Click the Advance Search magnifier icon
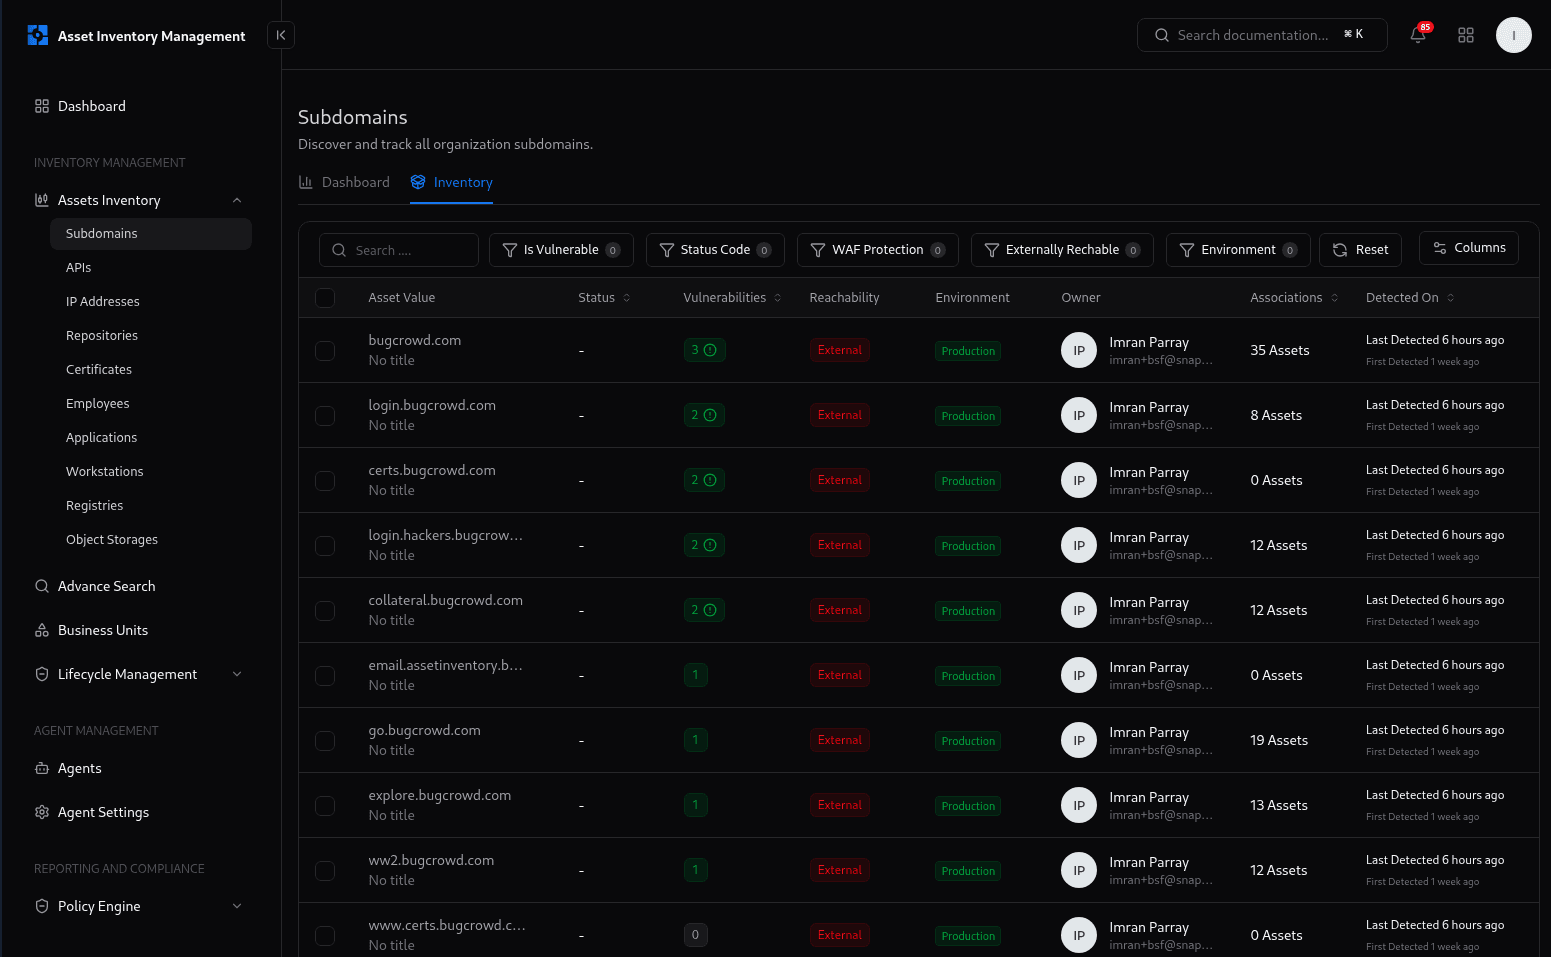Image resolution: width=1551 pixels, height=957 pixels. point(42,586)
